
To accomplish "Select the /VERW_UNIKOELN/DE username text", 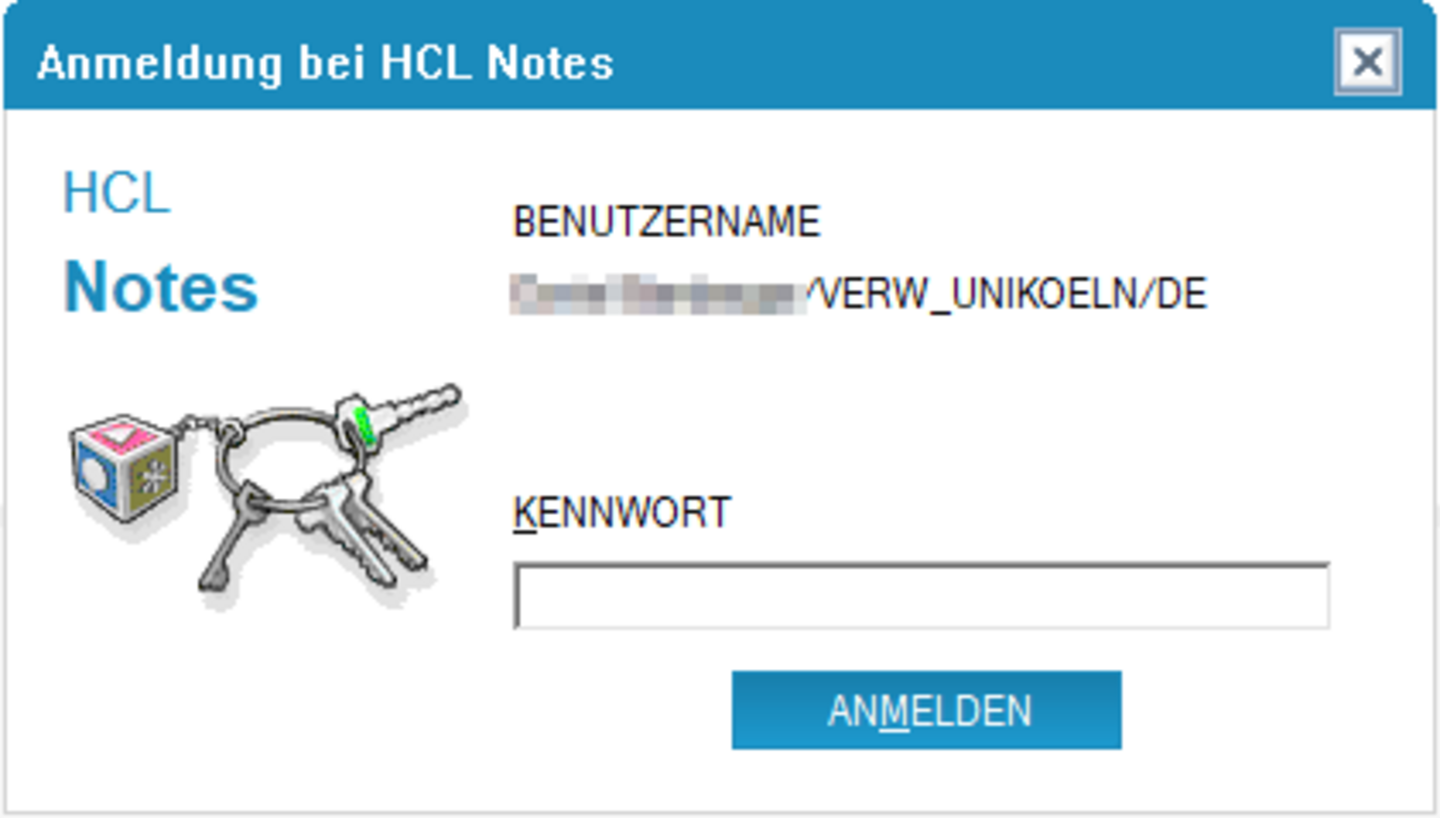I will [1007, 295].
